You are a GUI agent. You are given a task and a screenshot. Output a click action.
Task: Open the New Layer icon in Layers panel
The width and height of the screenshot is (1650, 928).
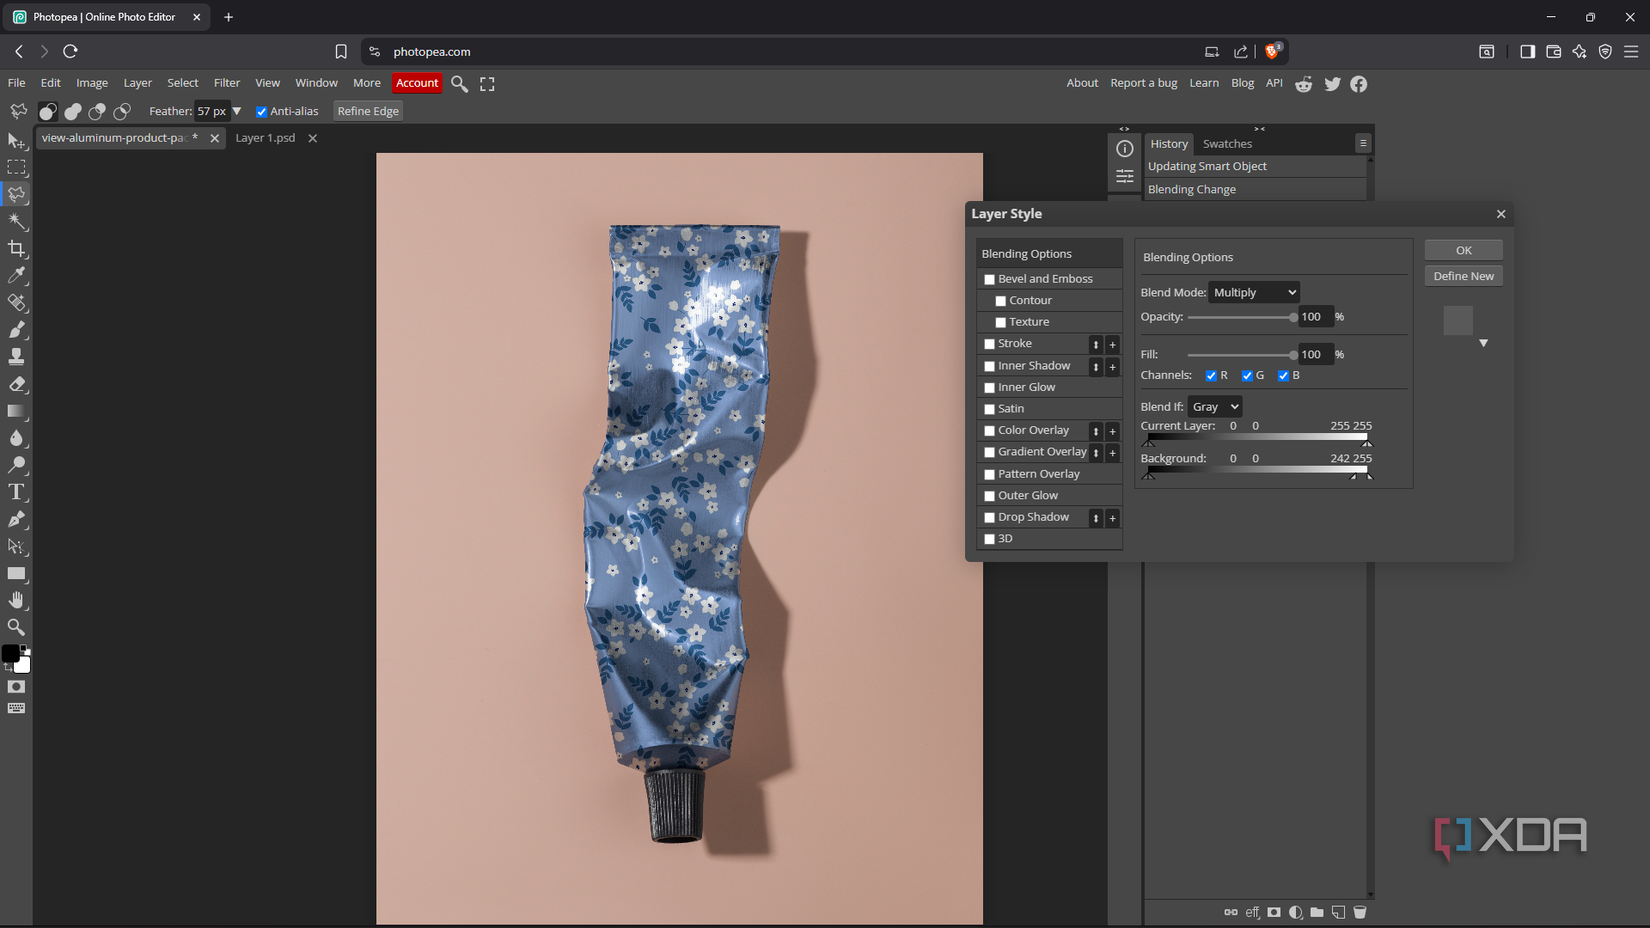[x=1338, y=912]
